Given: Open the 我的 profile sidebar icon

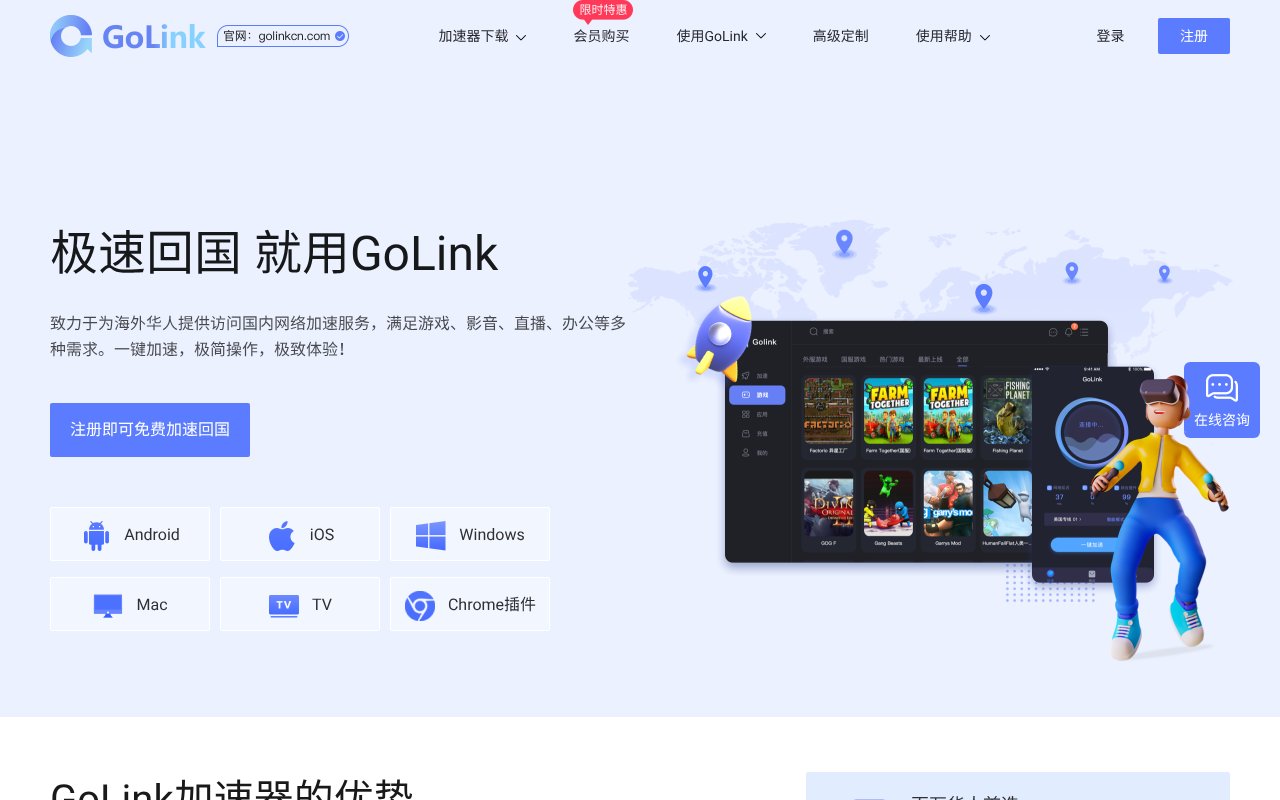Looking at the screenshot, I should coord(746,452).
